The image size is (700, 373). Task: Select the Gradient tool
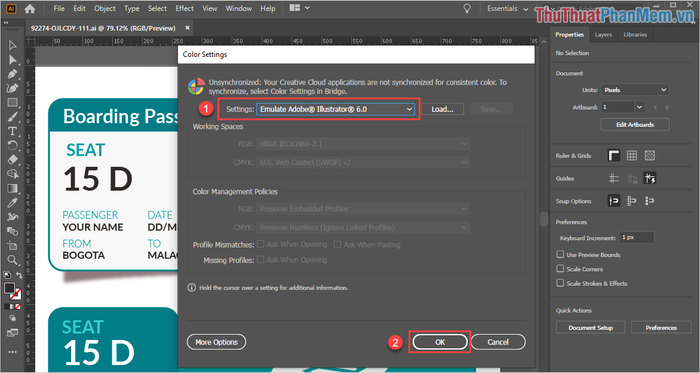click(x=12, y=188)
